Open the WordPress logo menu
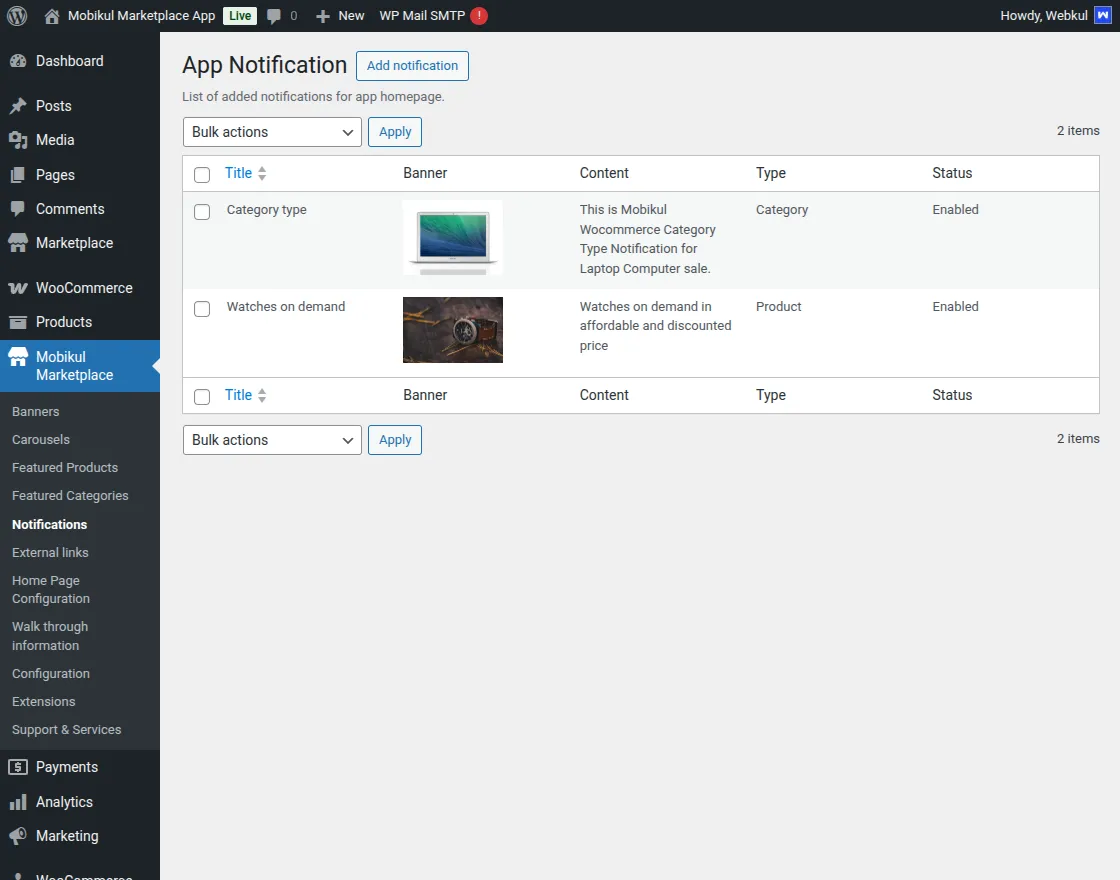Image resolution: width=1120 pixels, height=880 pixels. point(16,15)
